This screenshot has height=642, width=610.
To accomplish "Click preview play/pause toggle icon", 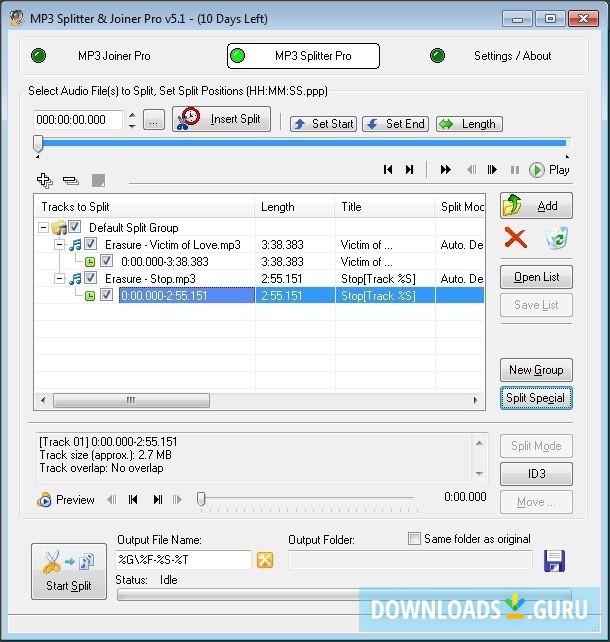I will click(x=158, y=500).
